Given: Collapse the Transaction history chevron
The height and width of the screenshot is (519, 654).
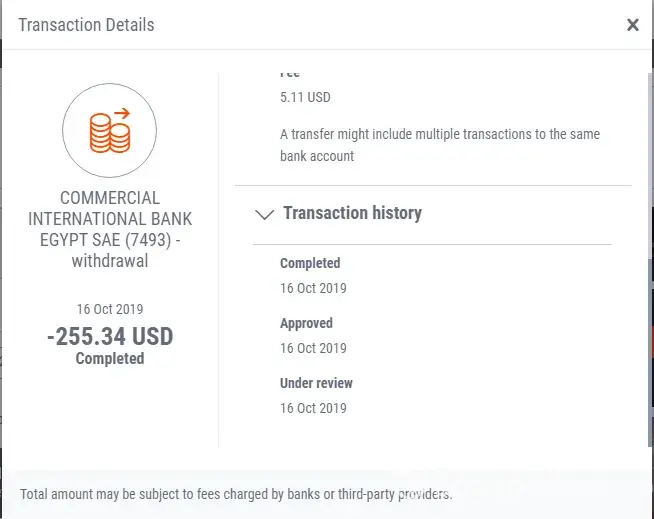Looking at the screenshot, I should point(265,214).
